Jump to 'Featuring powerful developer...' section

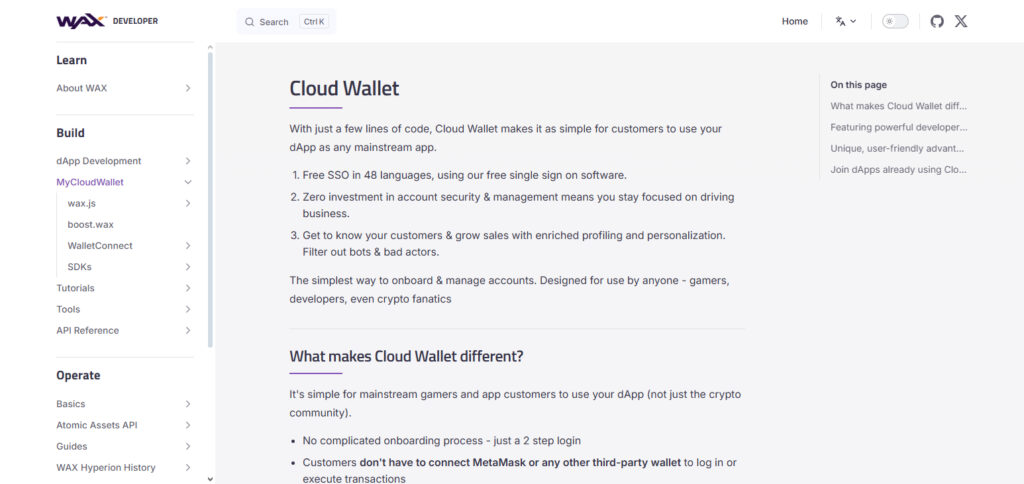pyautogui.click(x=899, y=127)
